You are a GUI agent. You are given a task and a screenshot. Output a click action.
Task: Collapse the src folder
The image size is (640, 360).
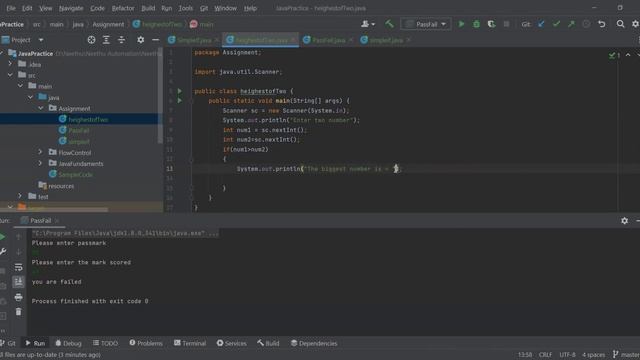click(10, 75)
